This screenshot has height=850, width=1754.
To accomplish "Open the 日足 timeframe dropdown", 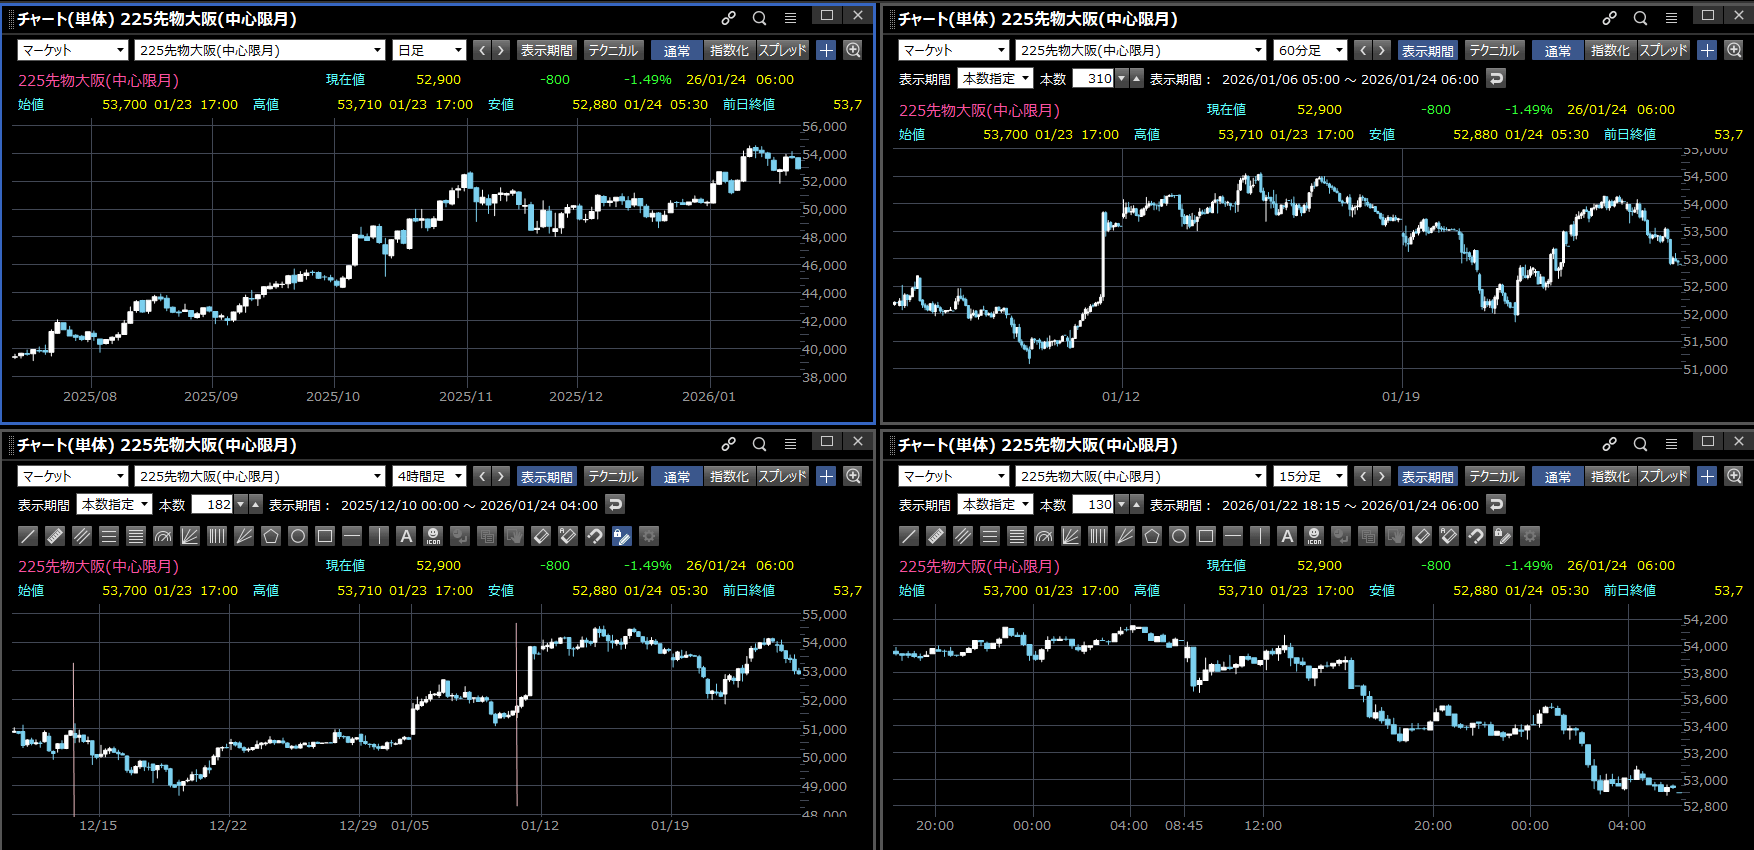I will [x=430, y=50].
